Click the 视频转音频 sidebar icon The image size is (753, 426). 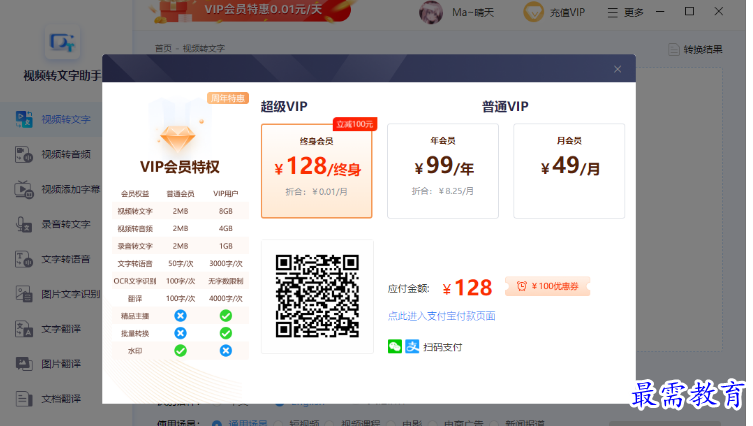click(x=24, y=154)
